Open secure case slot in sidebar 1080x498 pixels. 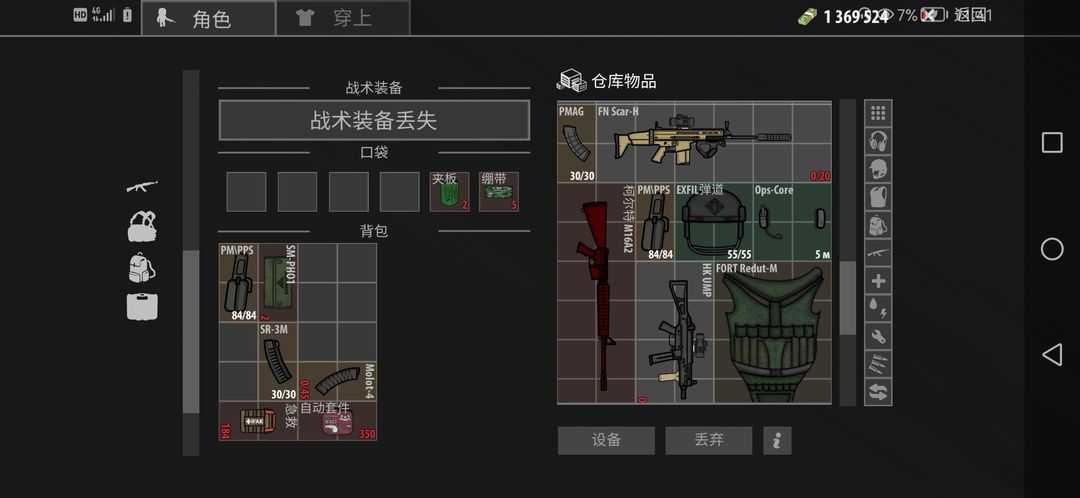(x=142, y=306)
